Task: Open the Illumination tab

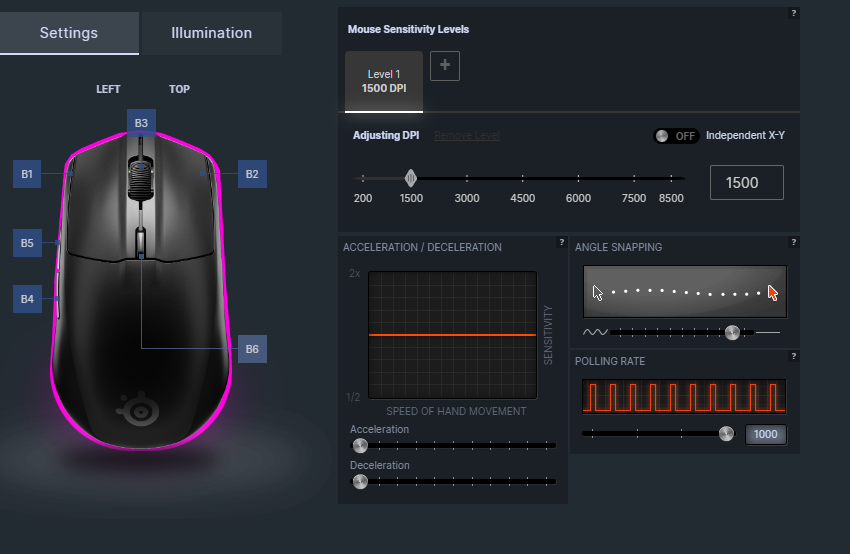Action: [x=211, y=33]
